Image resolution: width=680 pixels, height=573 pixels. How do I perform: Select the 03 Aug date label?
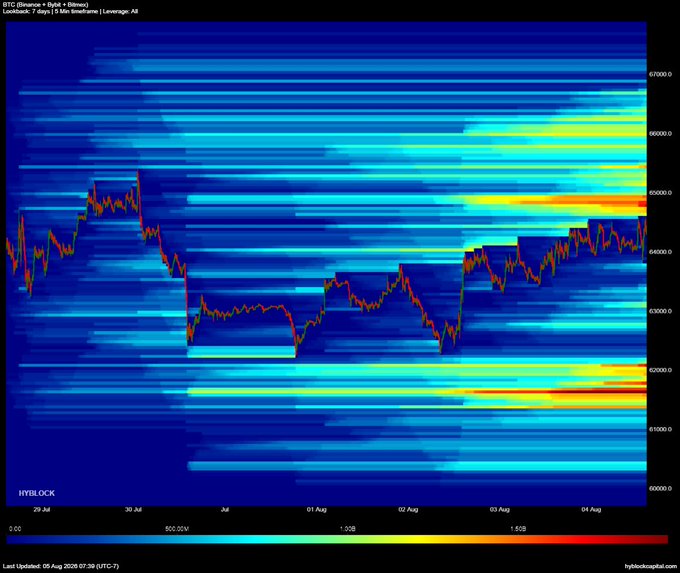point(500,510)
